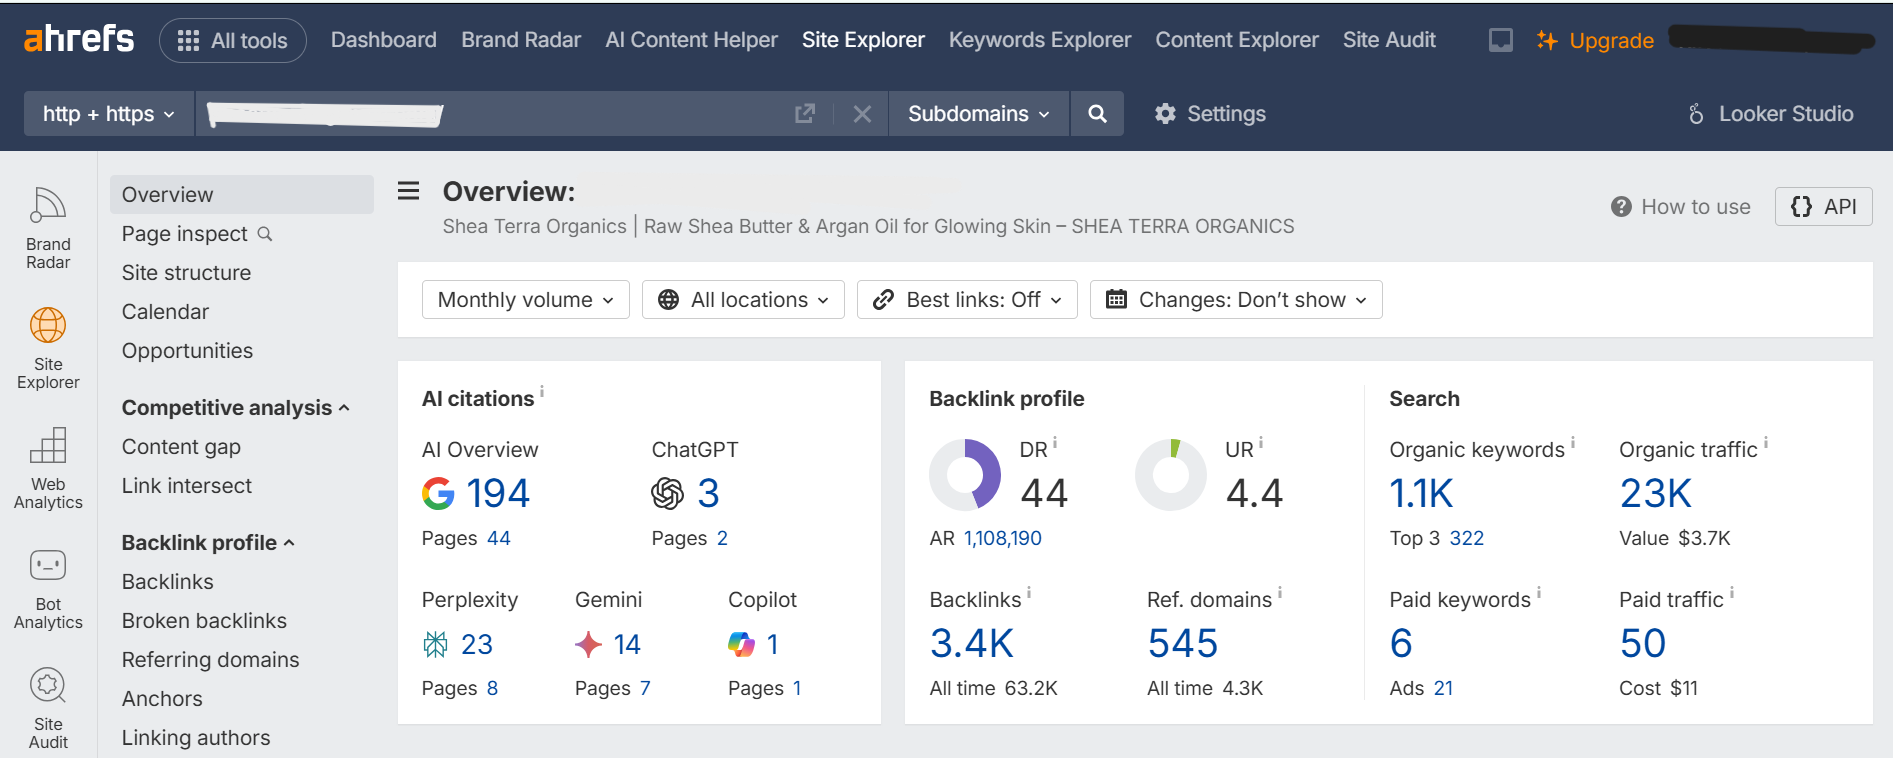This screenshot has height=758, width=1893.
Task: Clear the URL field with the X icon
Action: click(x=862, y=114)
